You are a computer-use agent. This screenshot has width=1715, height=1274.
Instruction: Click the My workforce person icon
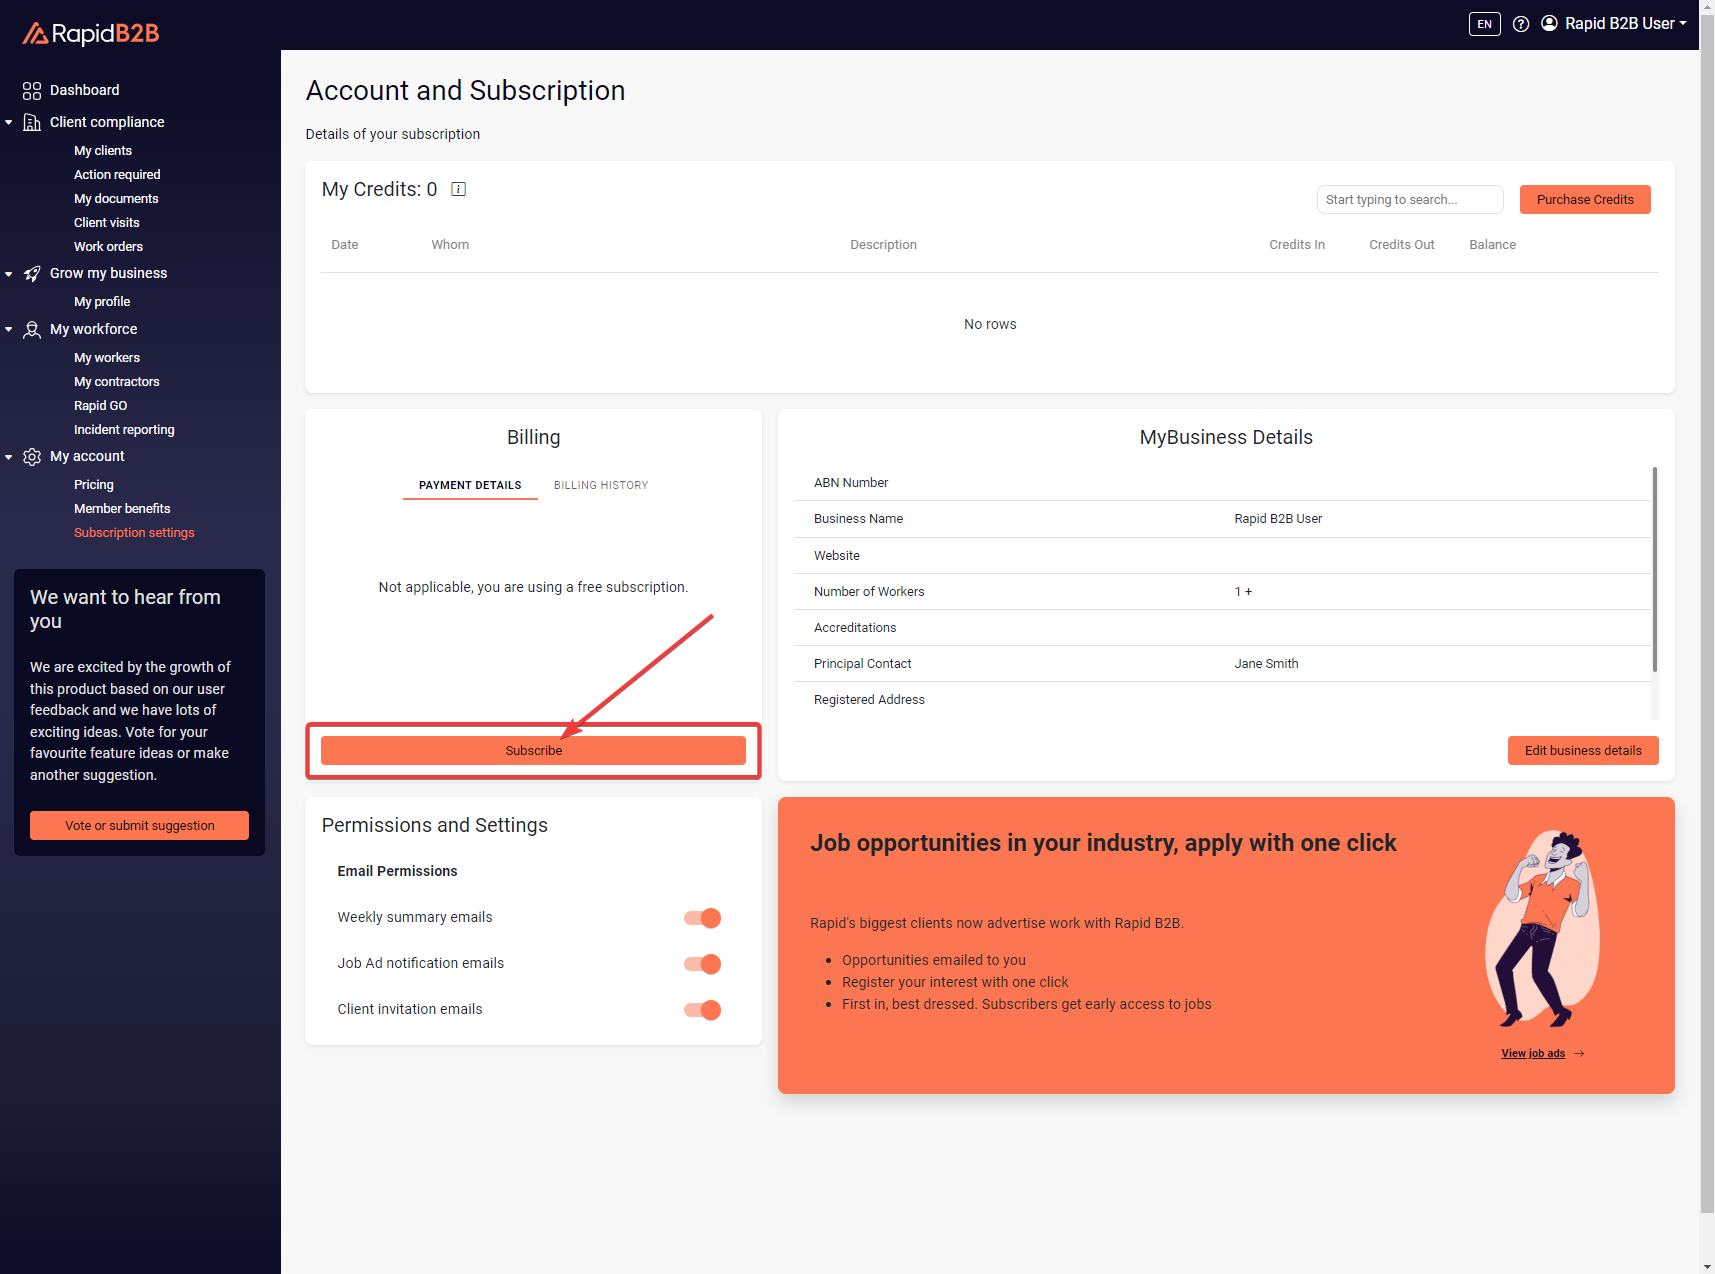[x=32, y=330]
